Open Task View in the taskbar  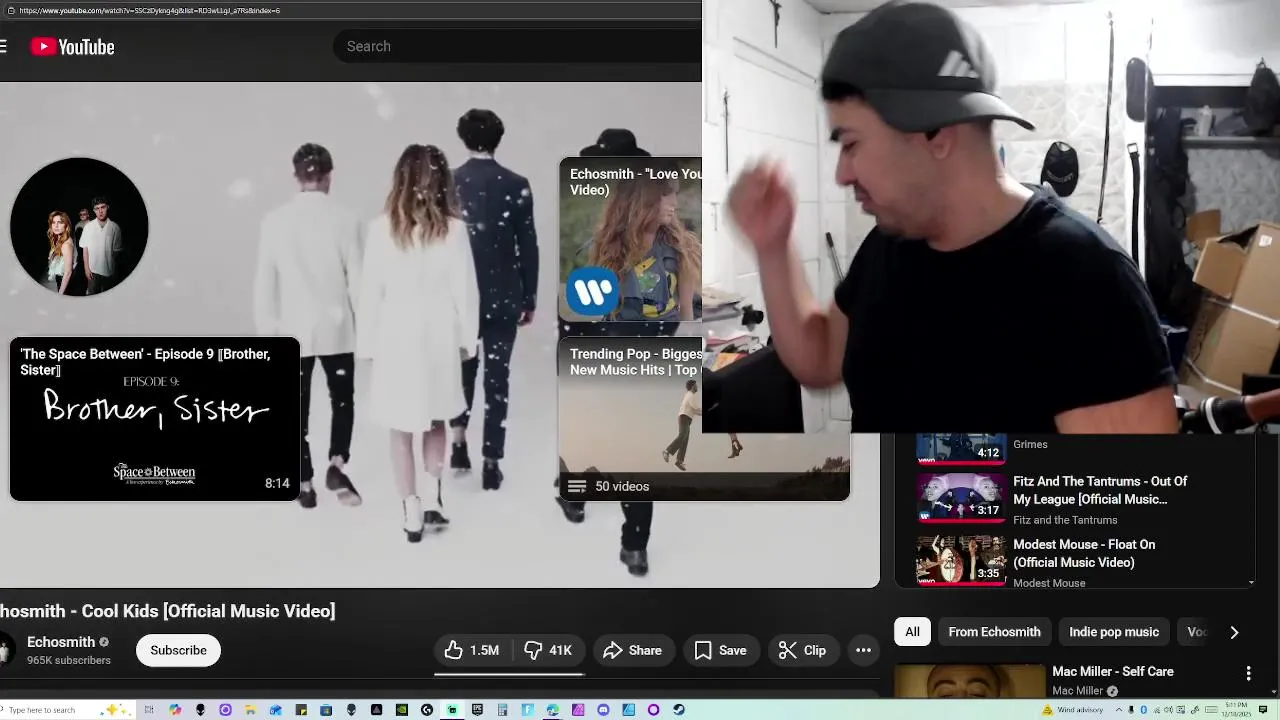pyautogui.click(x=149, y=710)
